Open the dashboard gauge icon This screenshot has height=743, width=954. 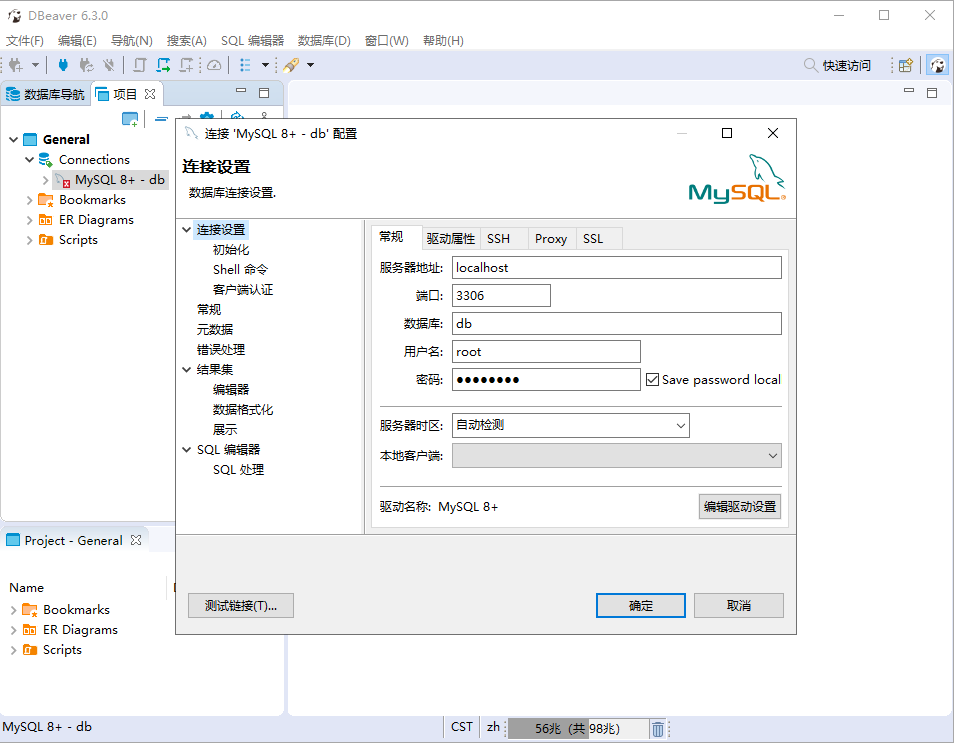(x=214, y=65)
